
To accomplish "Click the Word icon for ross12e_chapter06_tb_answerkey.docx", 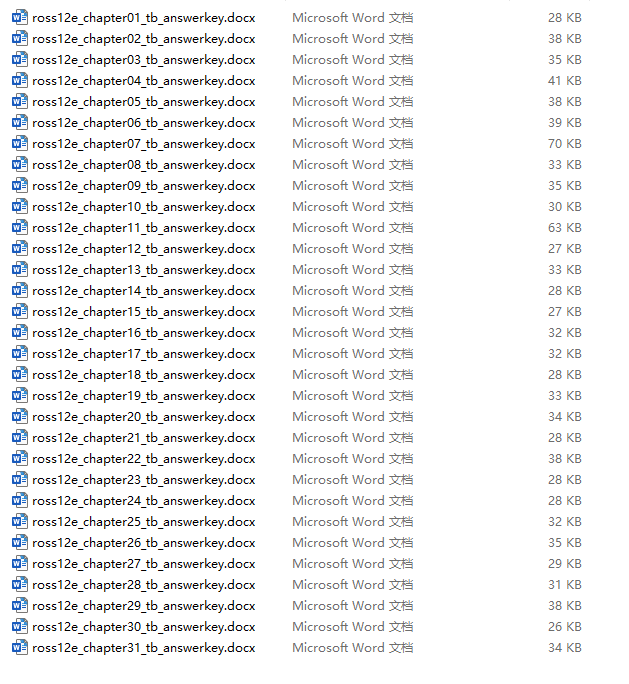I will coord(20,123).
